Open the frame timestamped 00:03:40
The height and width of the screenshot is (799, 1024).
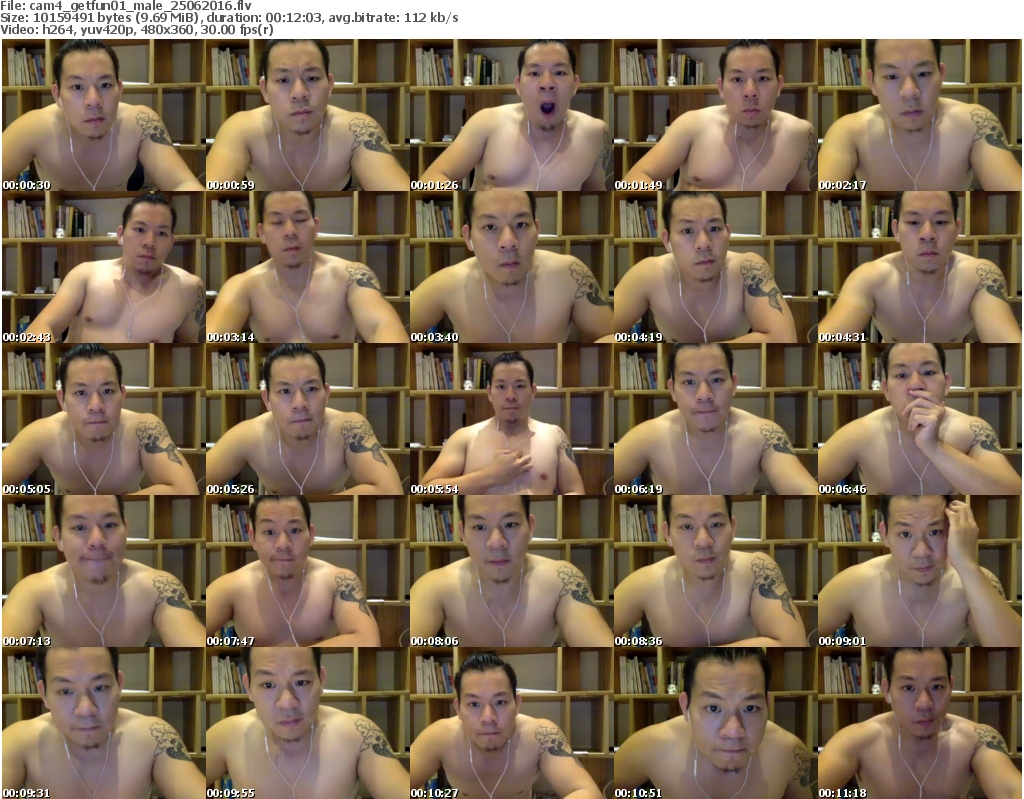pos(511,267)
